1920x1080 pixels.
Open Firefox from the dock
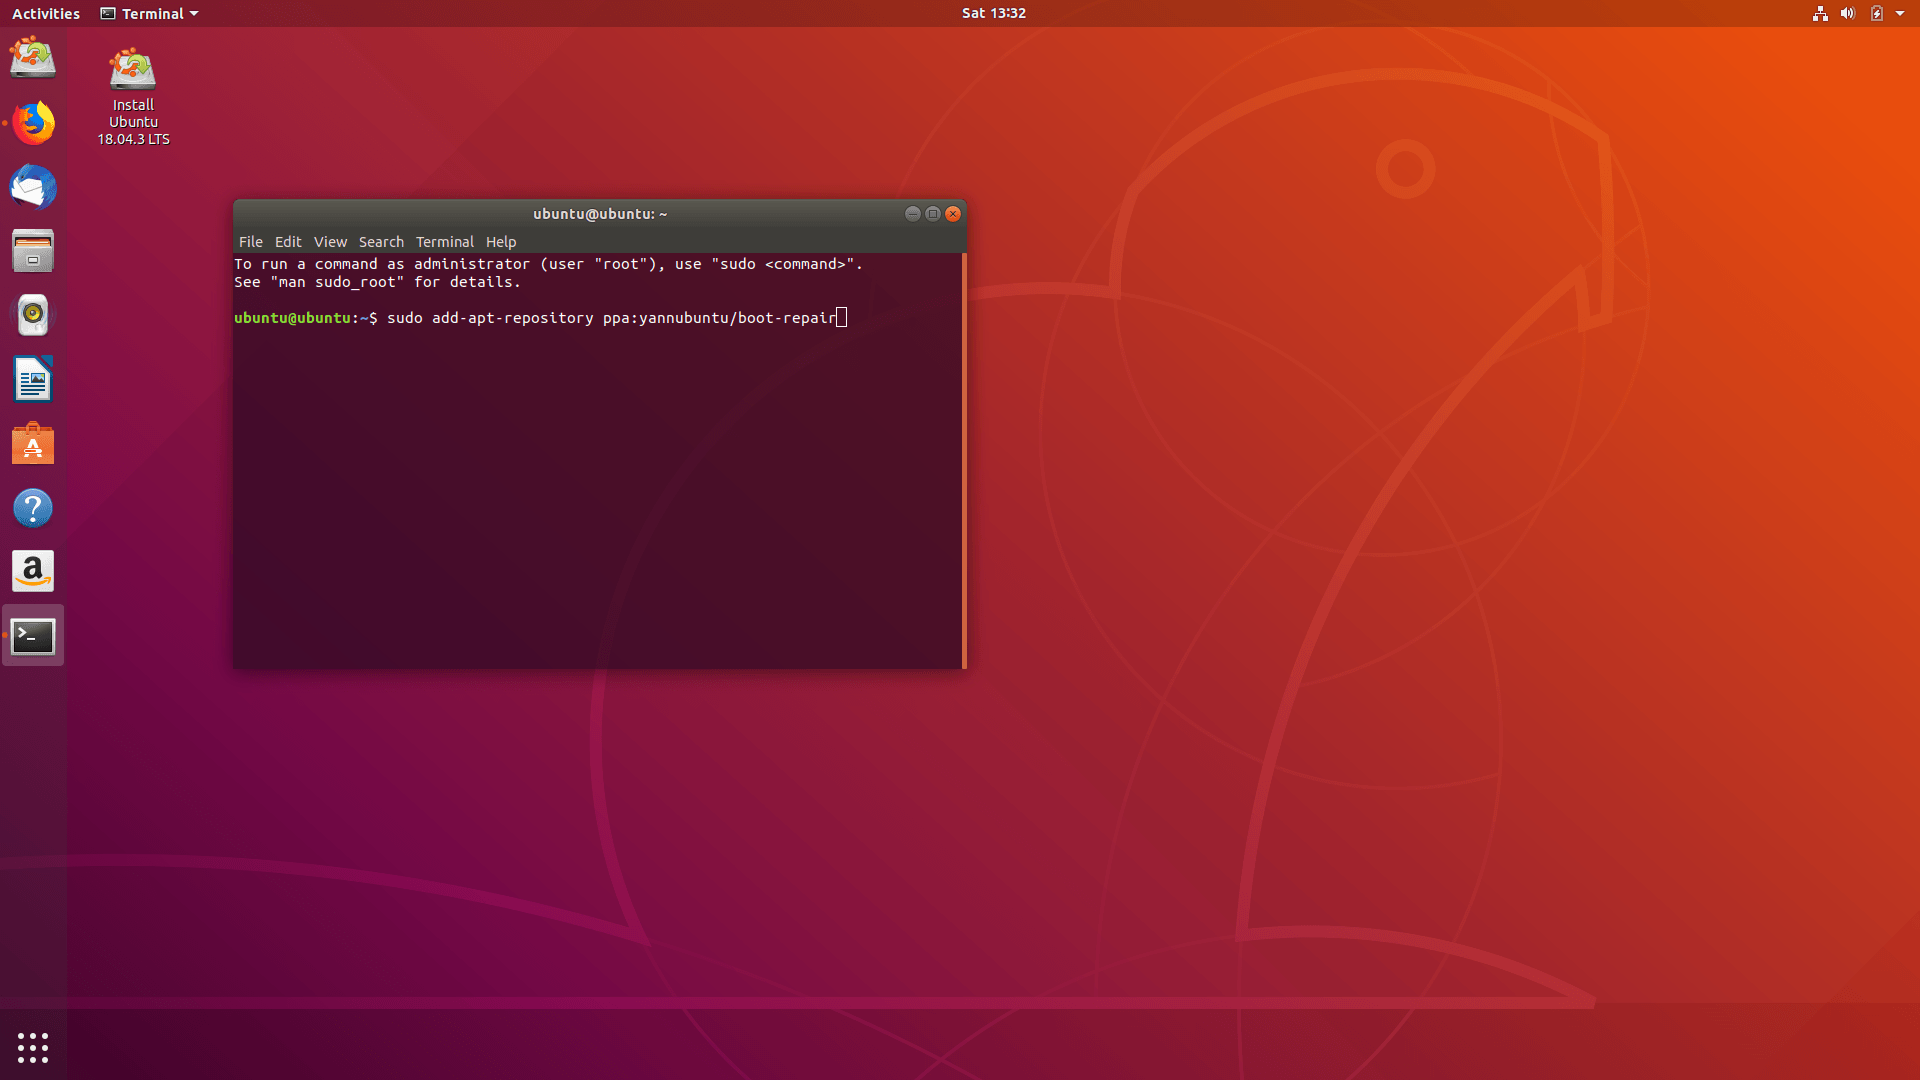click(33, 123)
